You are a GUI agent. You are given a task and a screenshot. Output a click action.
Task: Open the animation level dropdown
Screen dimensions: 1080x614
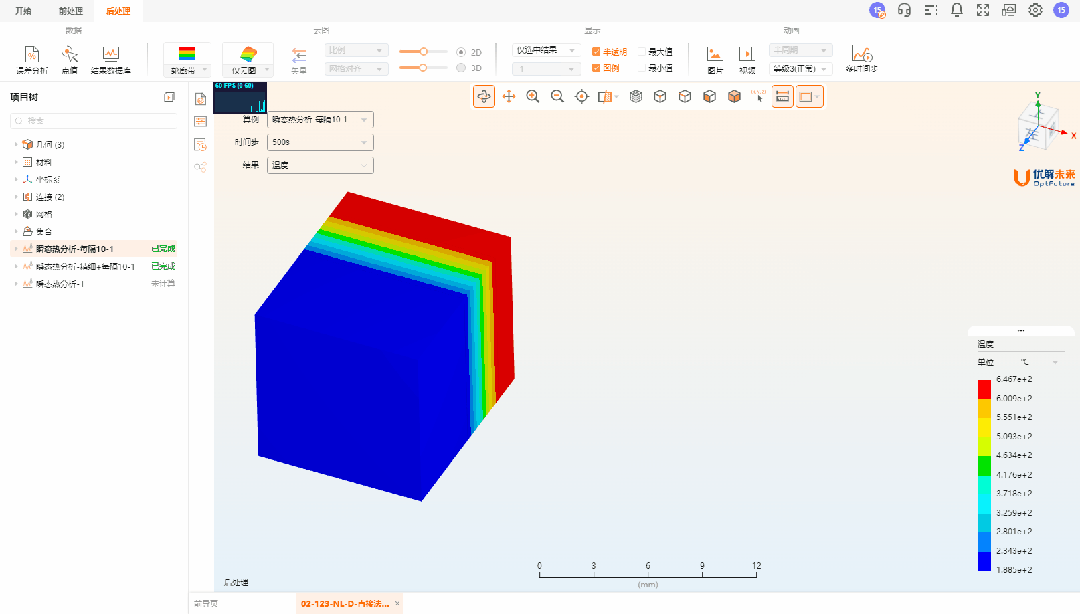click(x=801, y=69)
